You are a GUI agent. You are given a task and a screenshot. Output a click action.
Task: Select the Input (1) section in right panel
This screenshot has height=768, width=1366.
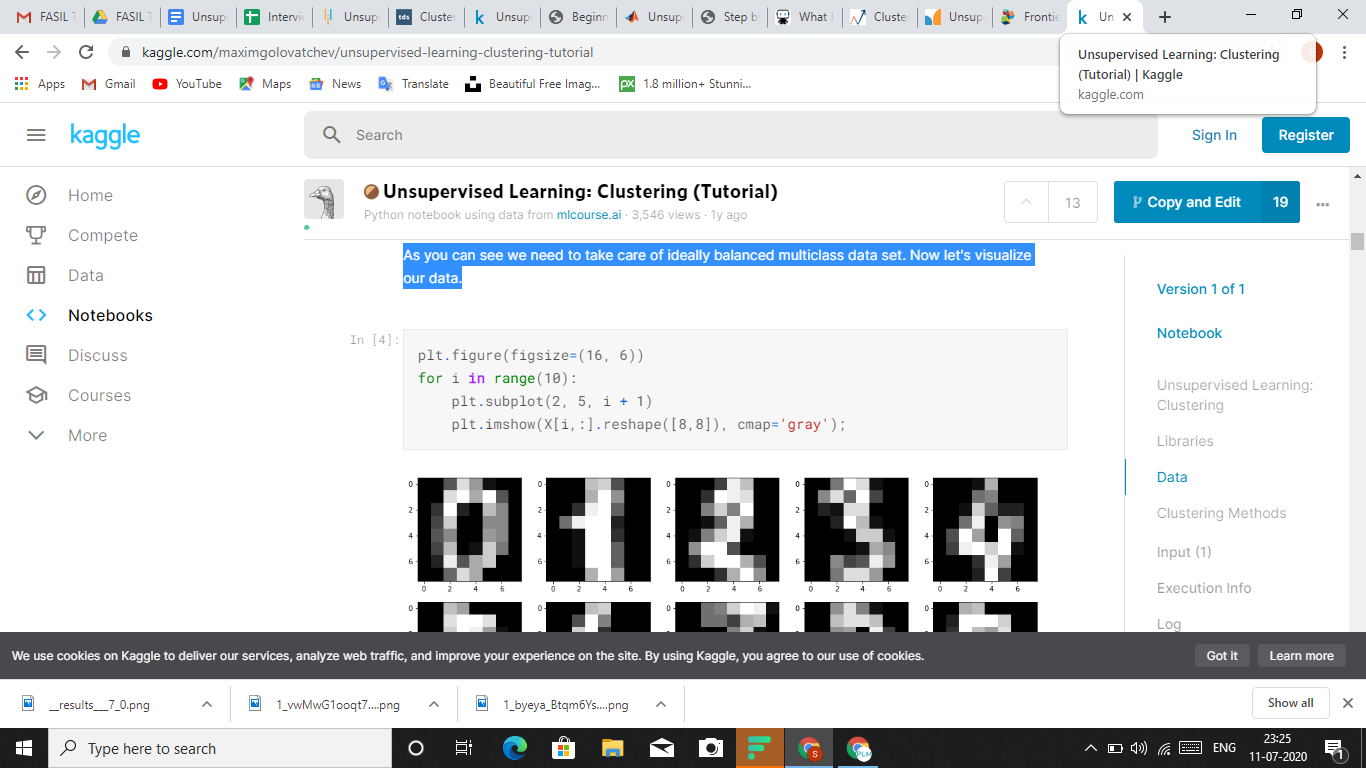point(1184,551)
